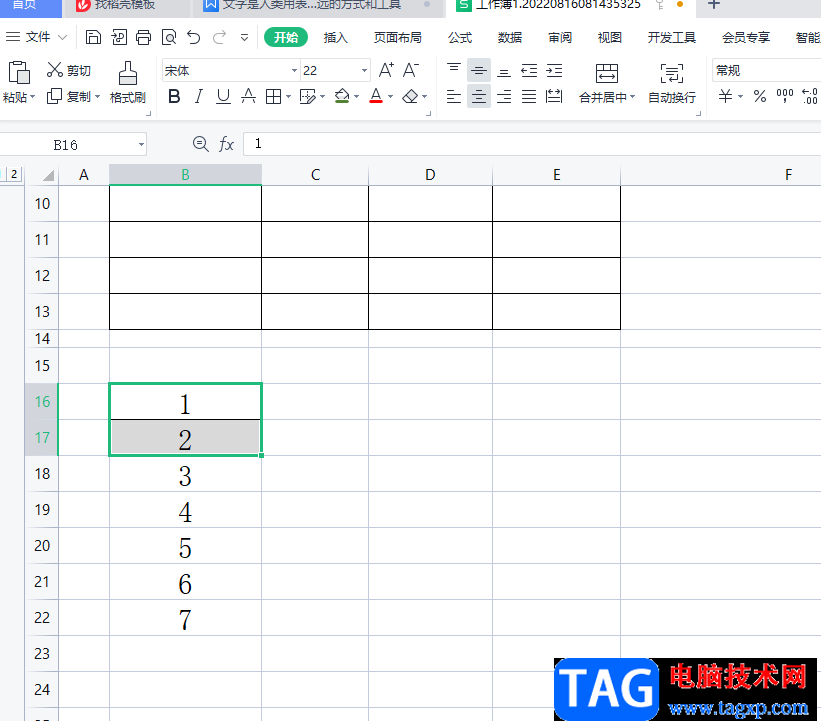Image resolution: width=821 pixels, height=721 pixels.
Task: Click the Save icon in quick toolbar
Action: (93, 37)
